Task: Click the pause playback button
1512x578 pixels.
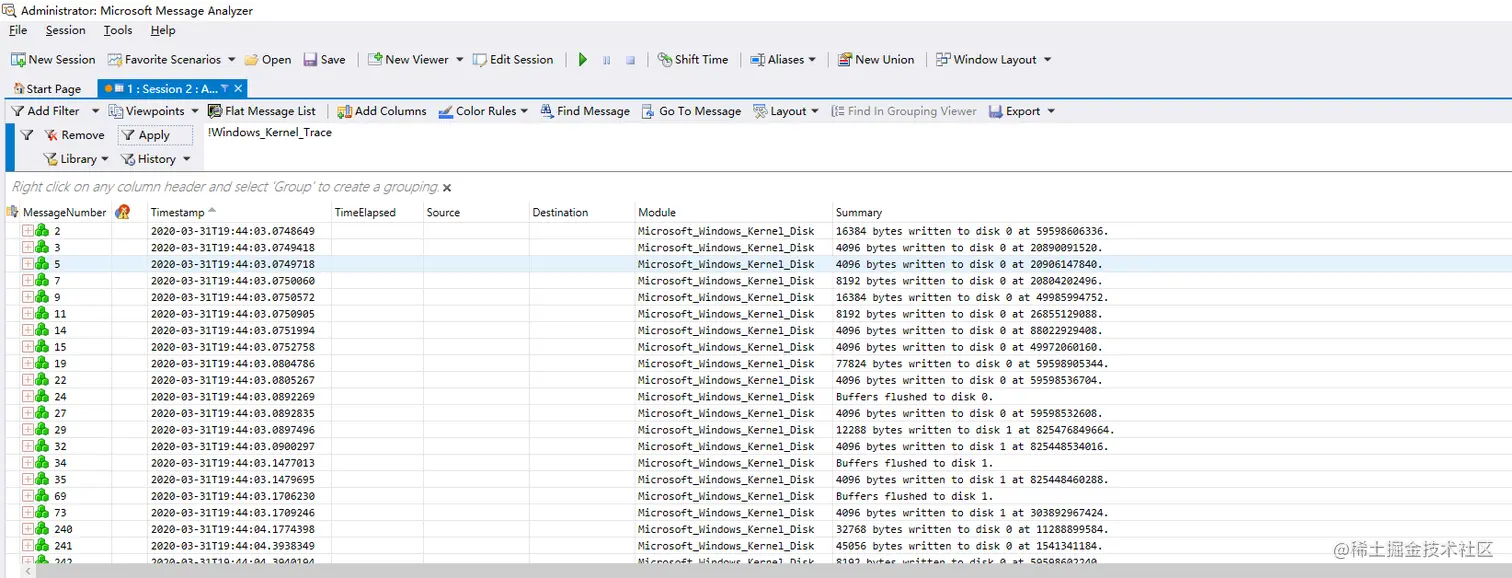Action: [606, 60]
